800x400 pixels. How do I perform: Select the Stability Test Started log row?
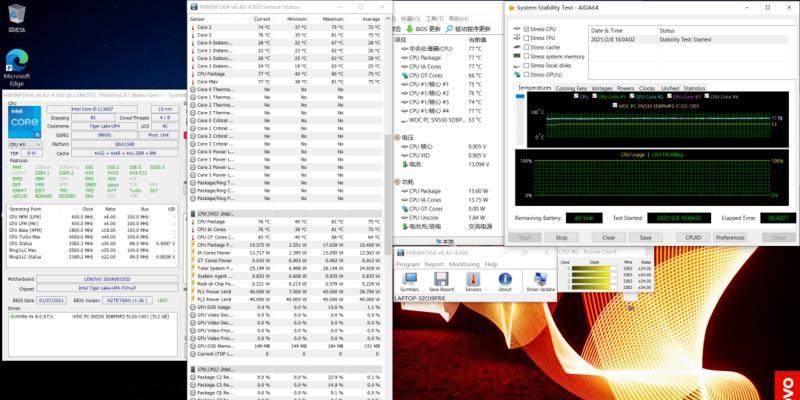pyautogui.click(x=688, y=39)
